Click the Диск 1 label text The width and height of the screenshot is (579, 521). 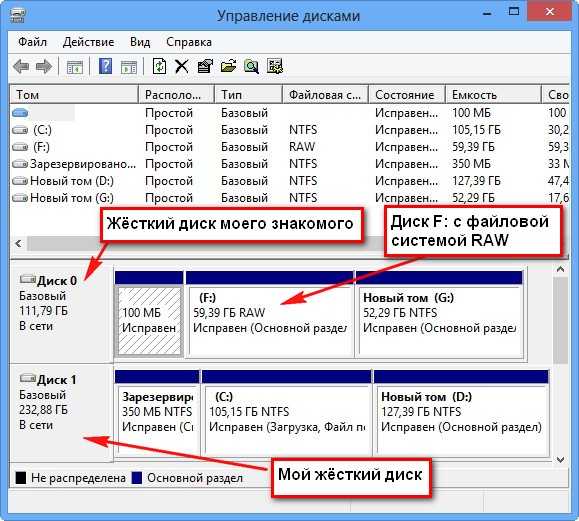click(x=57, y=380)
